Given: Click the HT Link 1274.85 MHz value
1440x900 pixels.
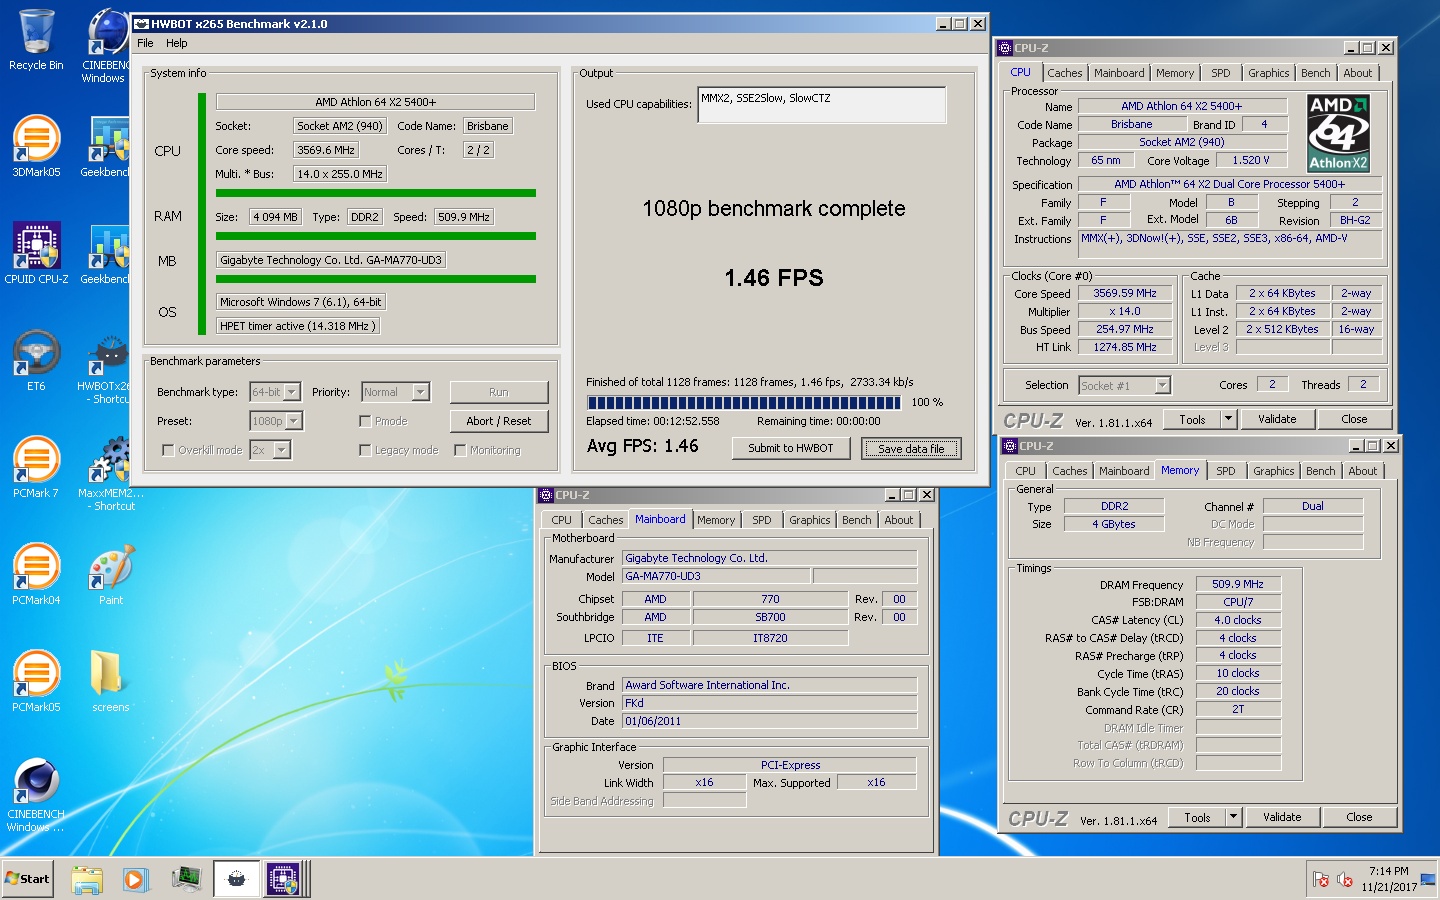Looking at the screenshot, I should pyautogui.click(x=1125, y=347).
